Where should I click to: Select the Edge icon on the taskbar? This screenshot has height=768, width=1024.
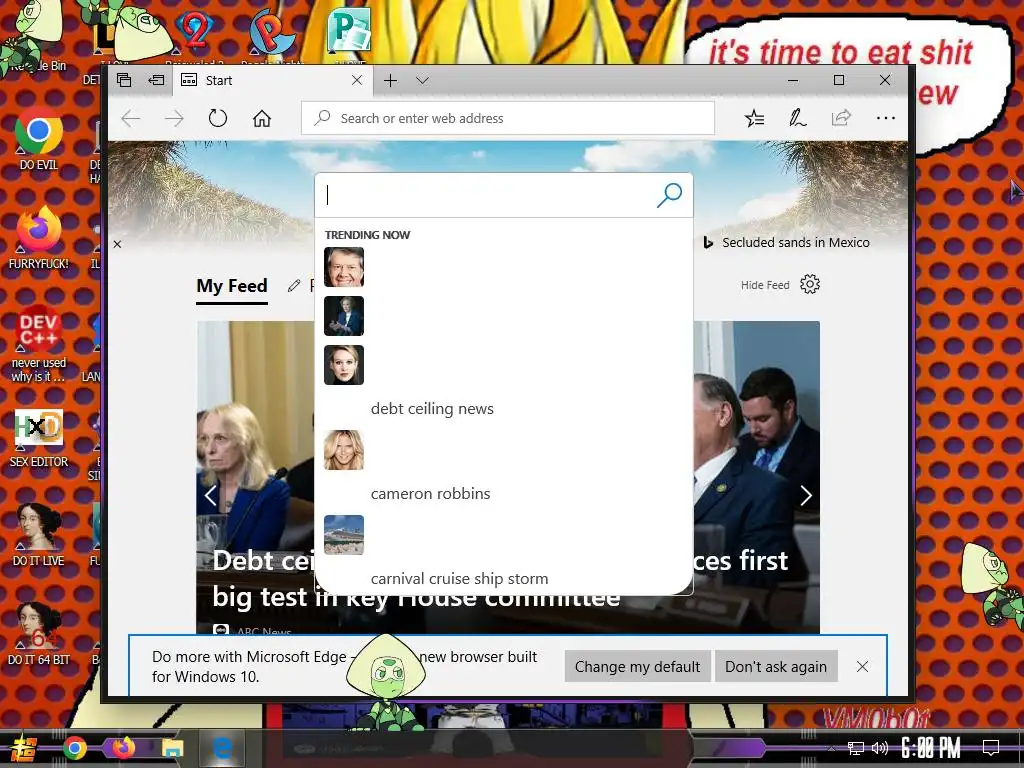pos(222,748)
